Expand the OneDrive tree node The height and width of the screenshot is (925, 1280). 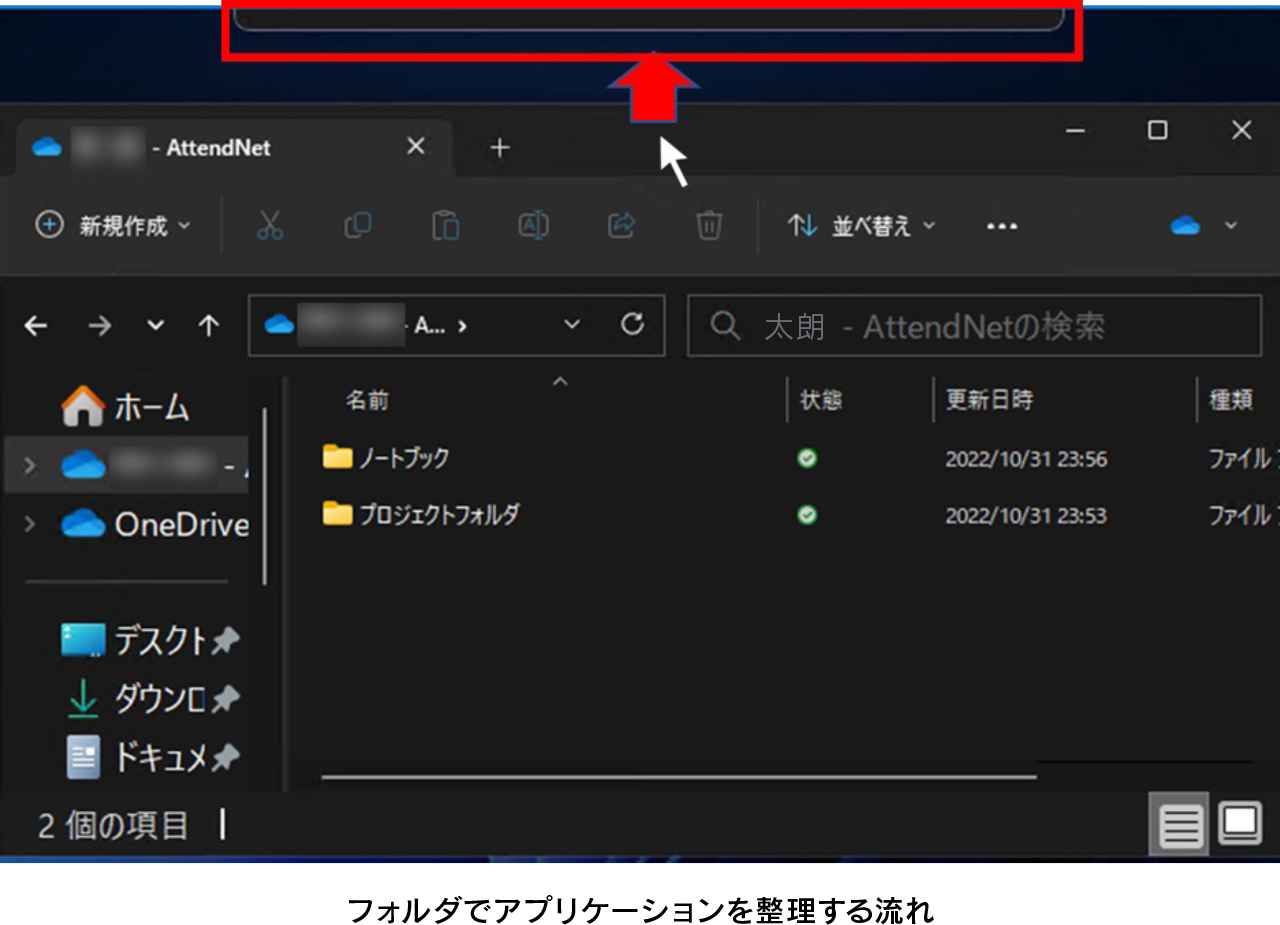[29, 524]
